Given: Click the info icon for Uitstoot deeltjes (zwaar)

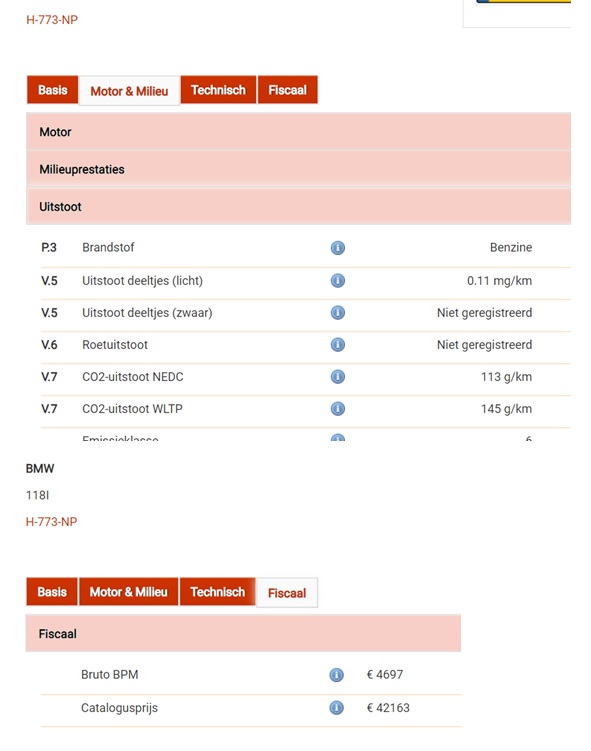Looking at the screenshot, I should [x=338, y=312].
